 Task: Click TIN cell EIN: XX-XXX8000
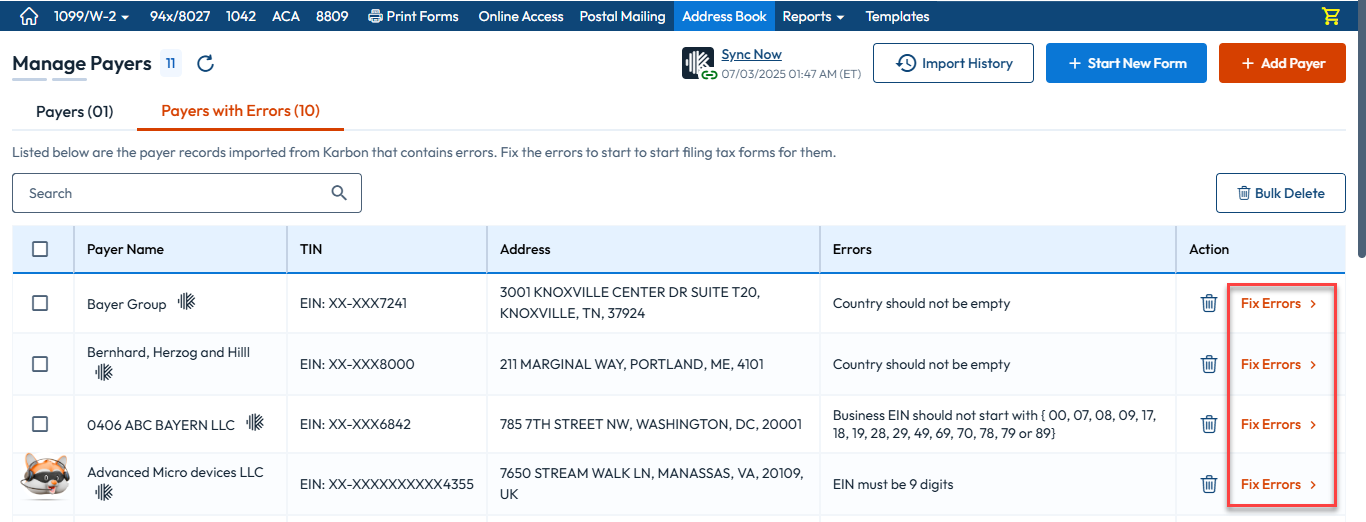click(x=357, y=364)
